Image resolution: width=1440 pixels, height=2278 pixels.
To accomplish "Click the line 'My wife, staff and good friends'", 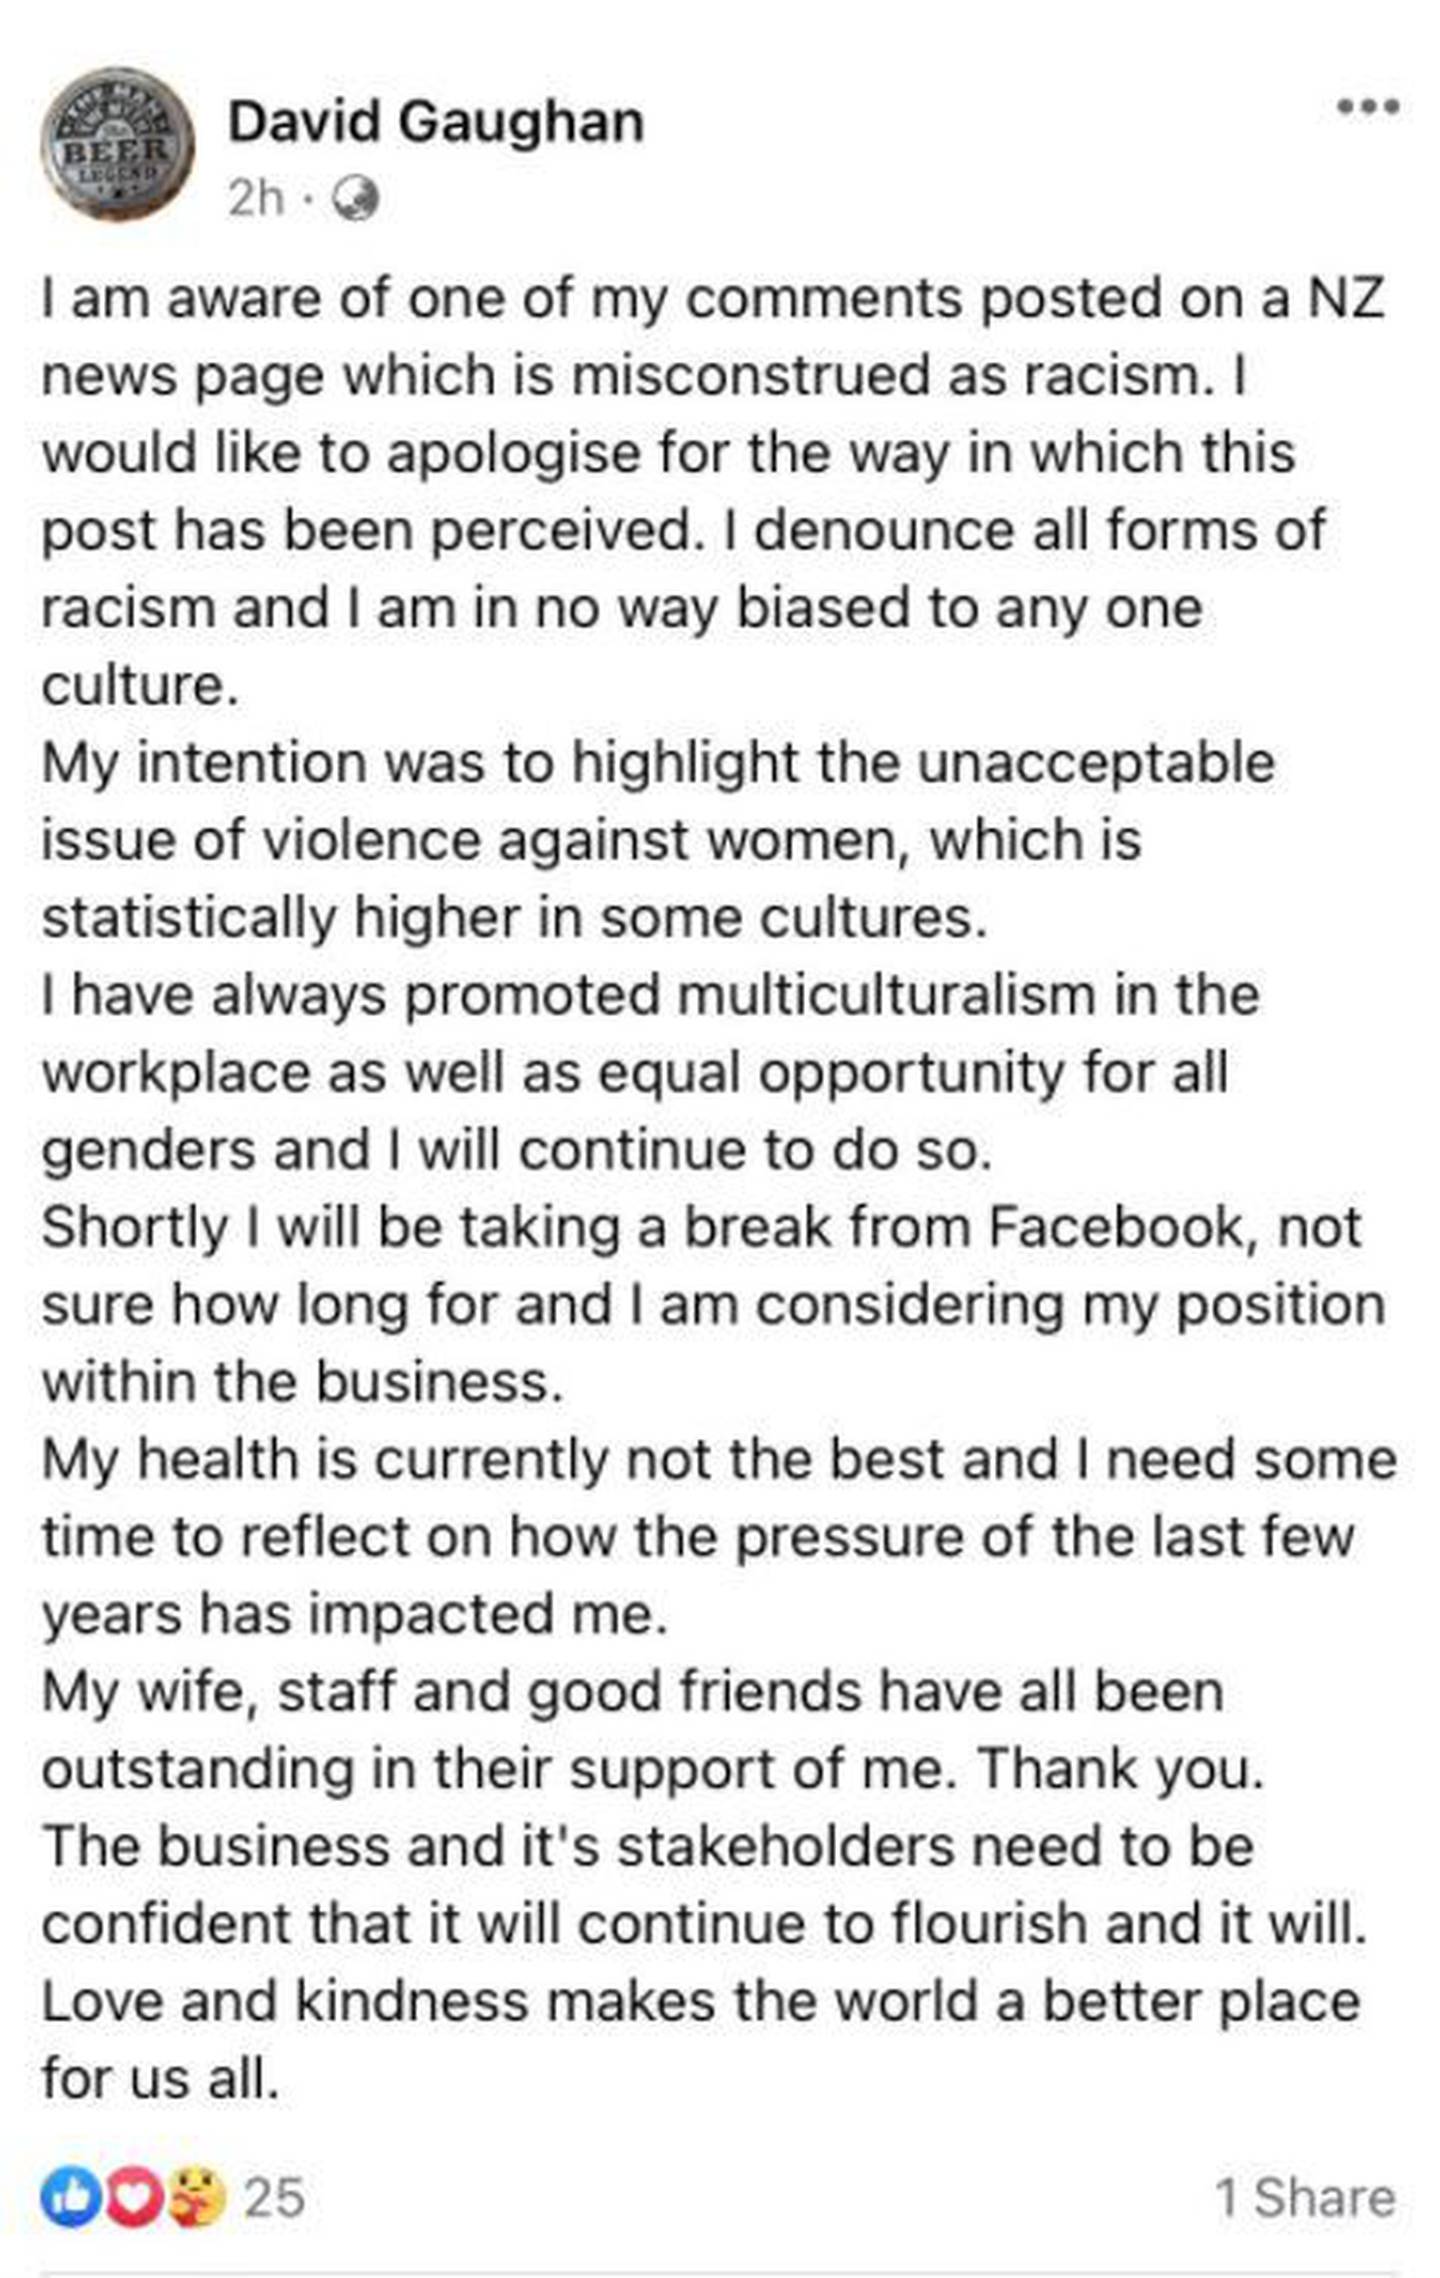I will [633, 1691].
